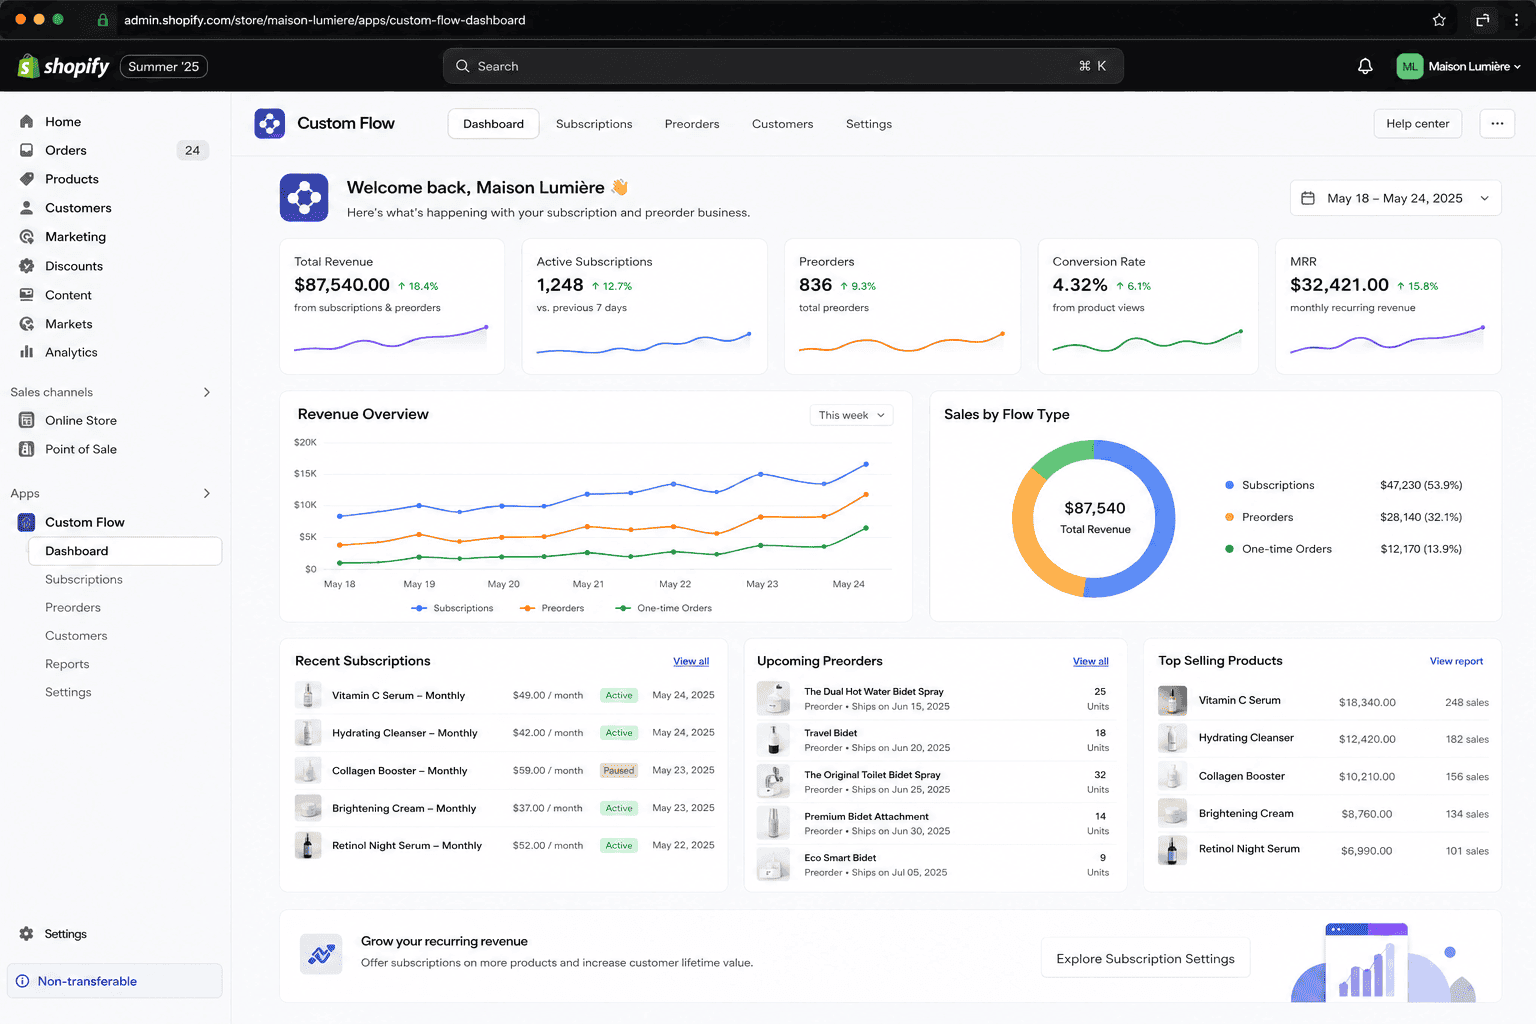The height and width of the screenshot is (1024, 1536).
Task: Click the Orders icon in sidebar
Action: [27, 150]
